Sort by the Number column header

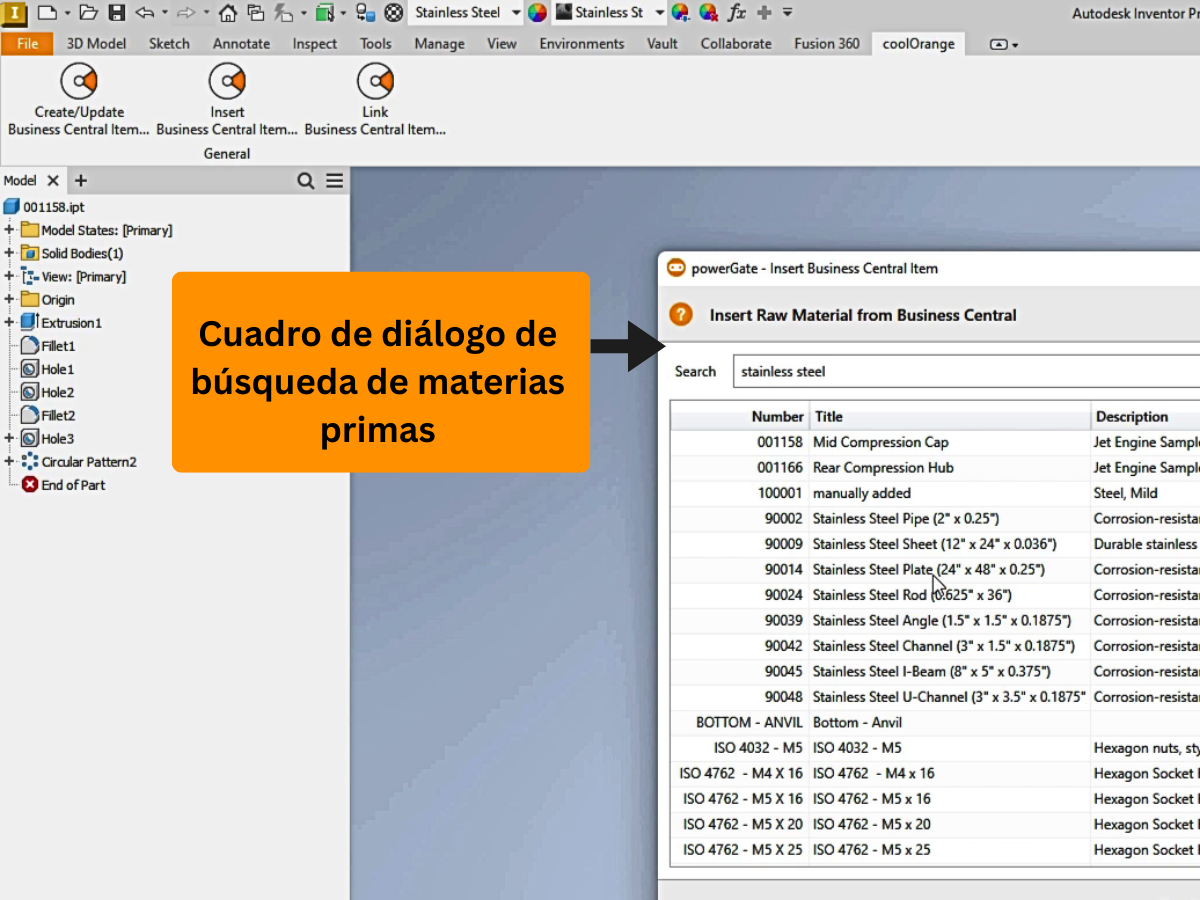point(740,417)
